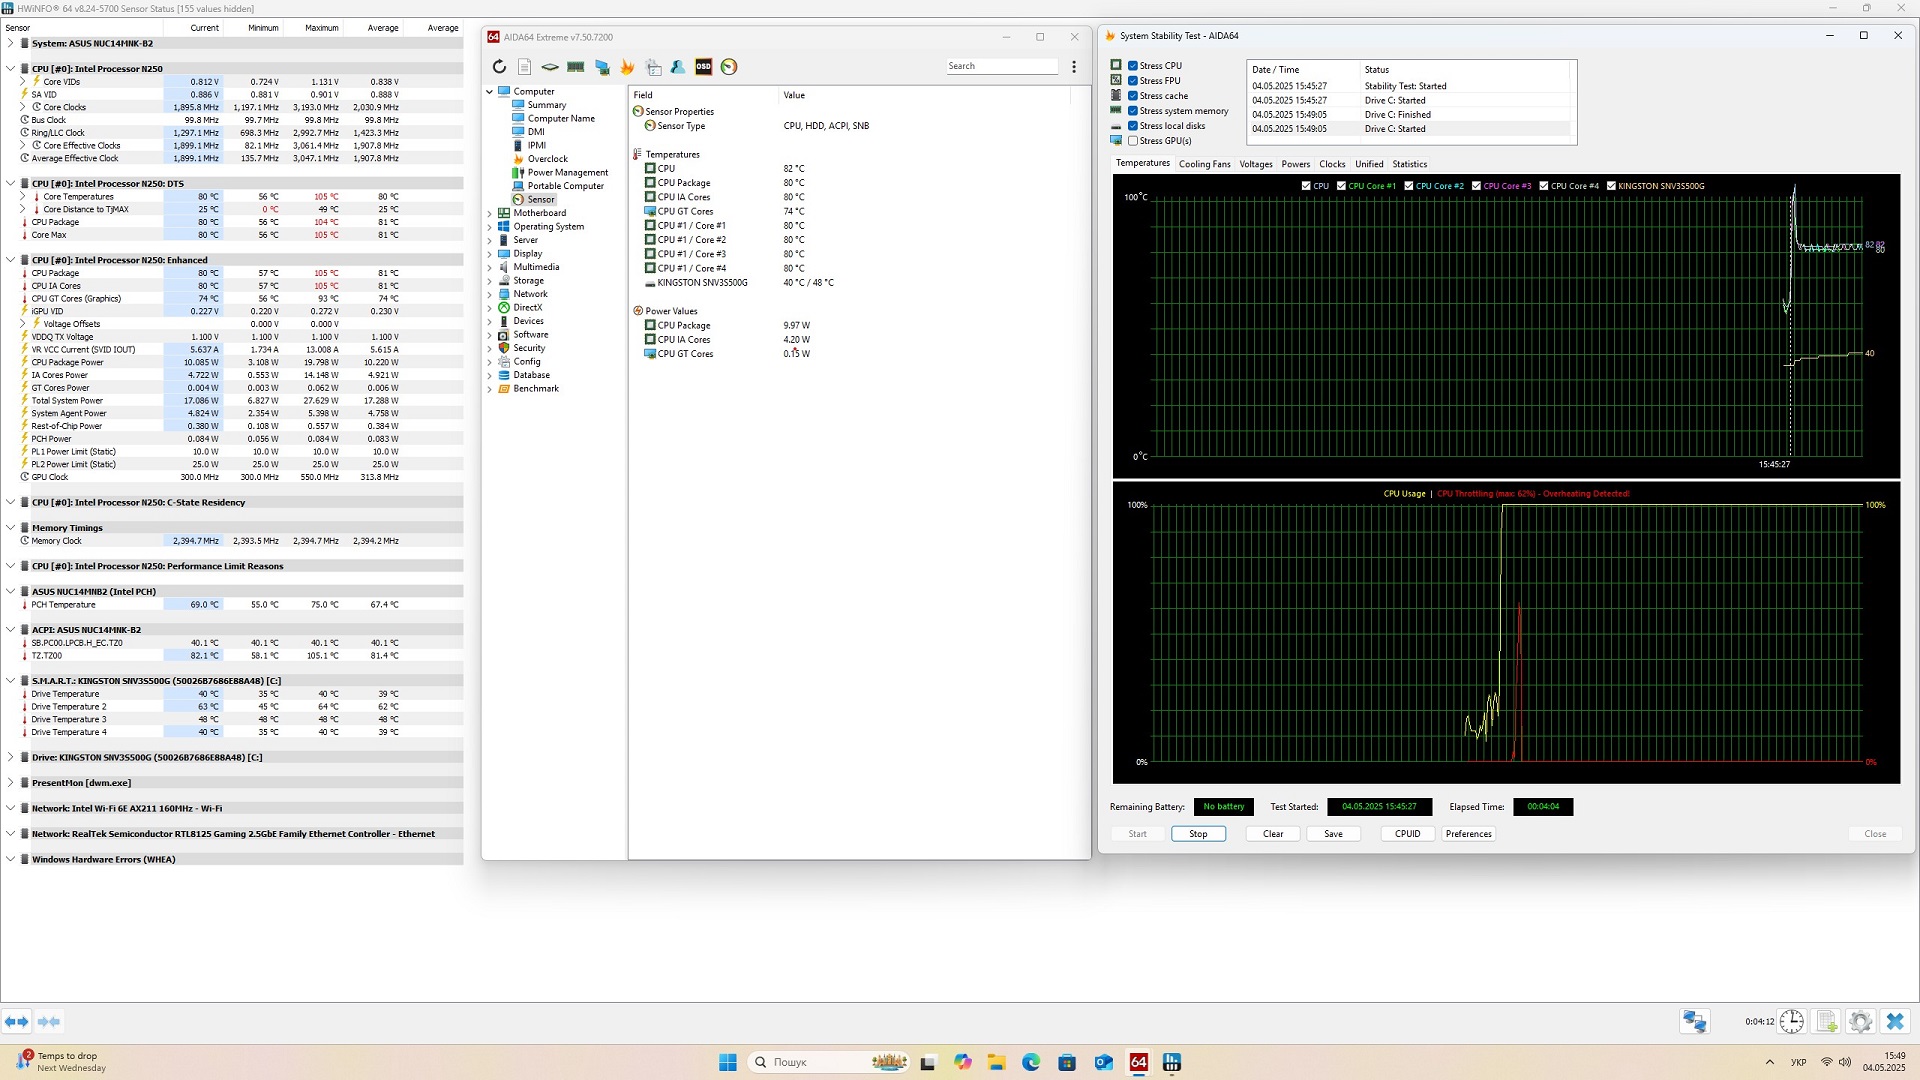Click the AIDA64 refresh toolbar icon

[x=499, y=67]
